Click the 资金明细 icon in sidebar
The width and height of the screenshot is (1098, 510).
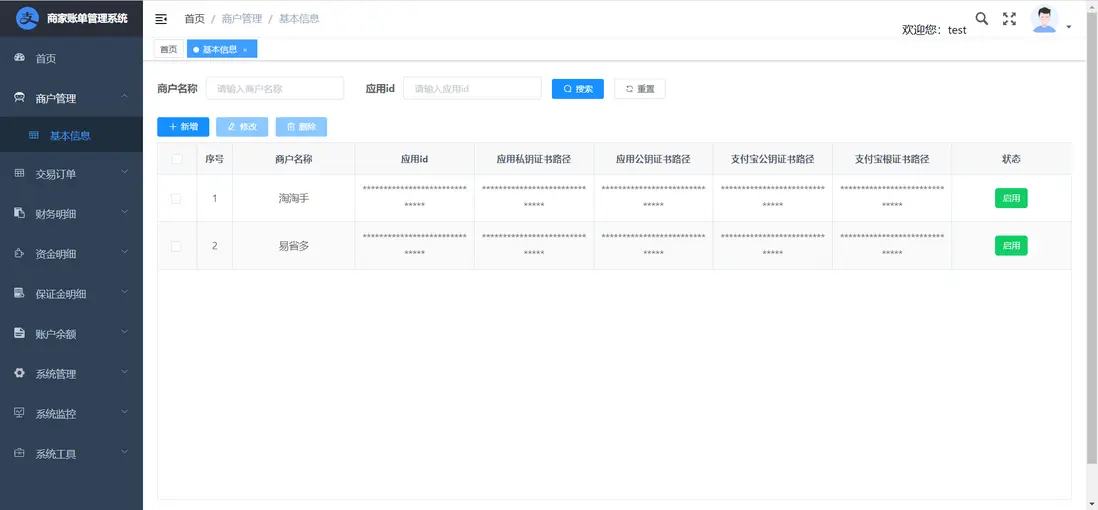pyautogui.click(x=20, y=253)
